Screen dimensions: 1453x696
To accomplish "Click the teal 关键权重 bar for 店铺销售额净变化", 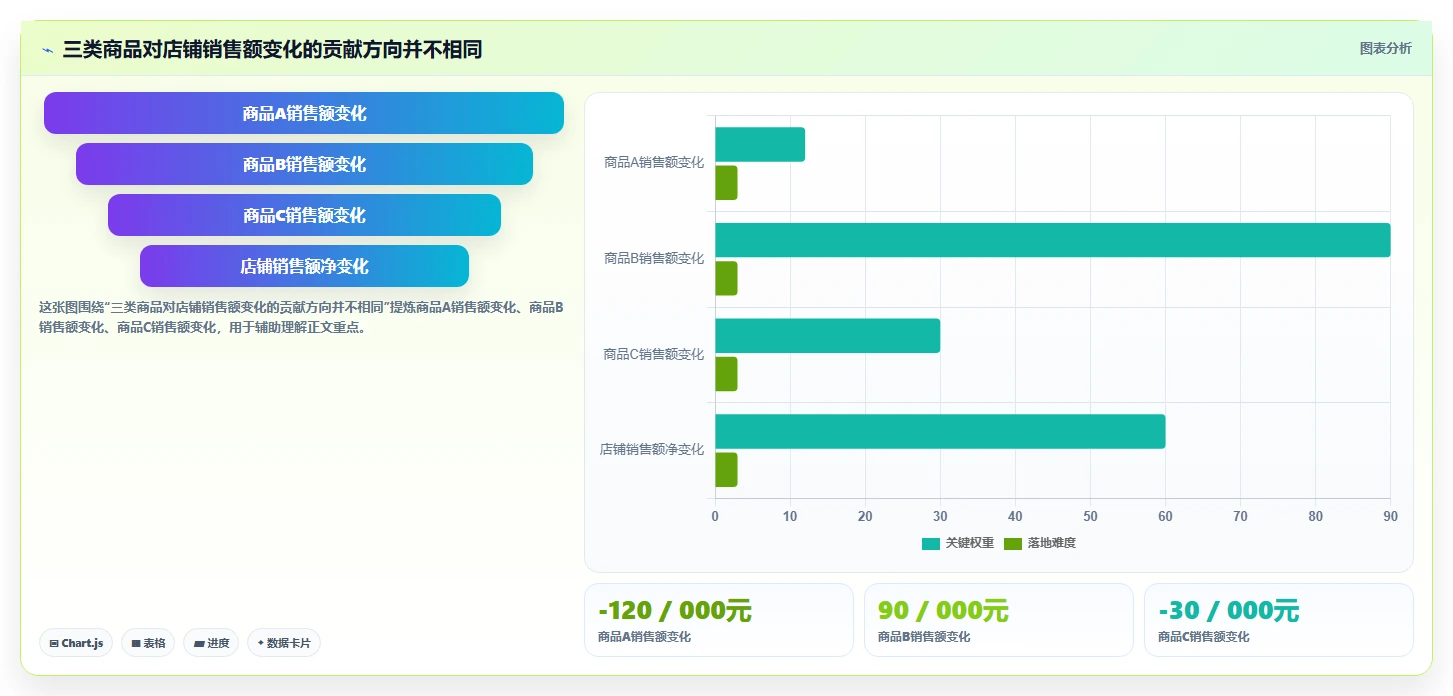I will 940,431.
